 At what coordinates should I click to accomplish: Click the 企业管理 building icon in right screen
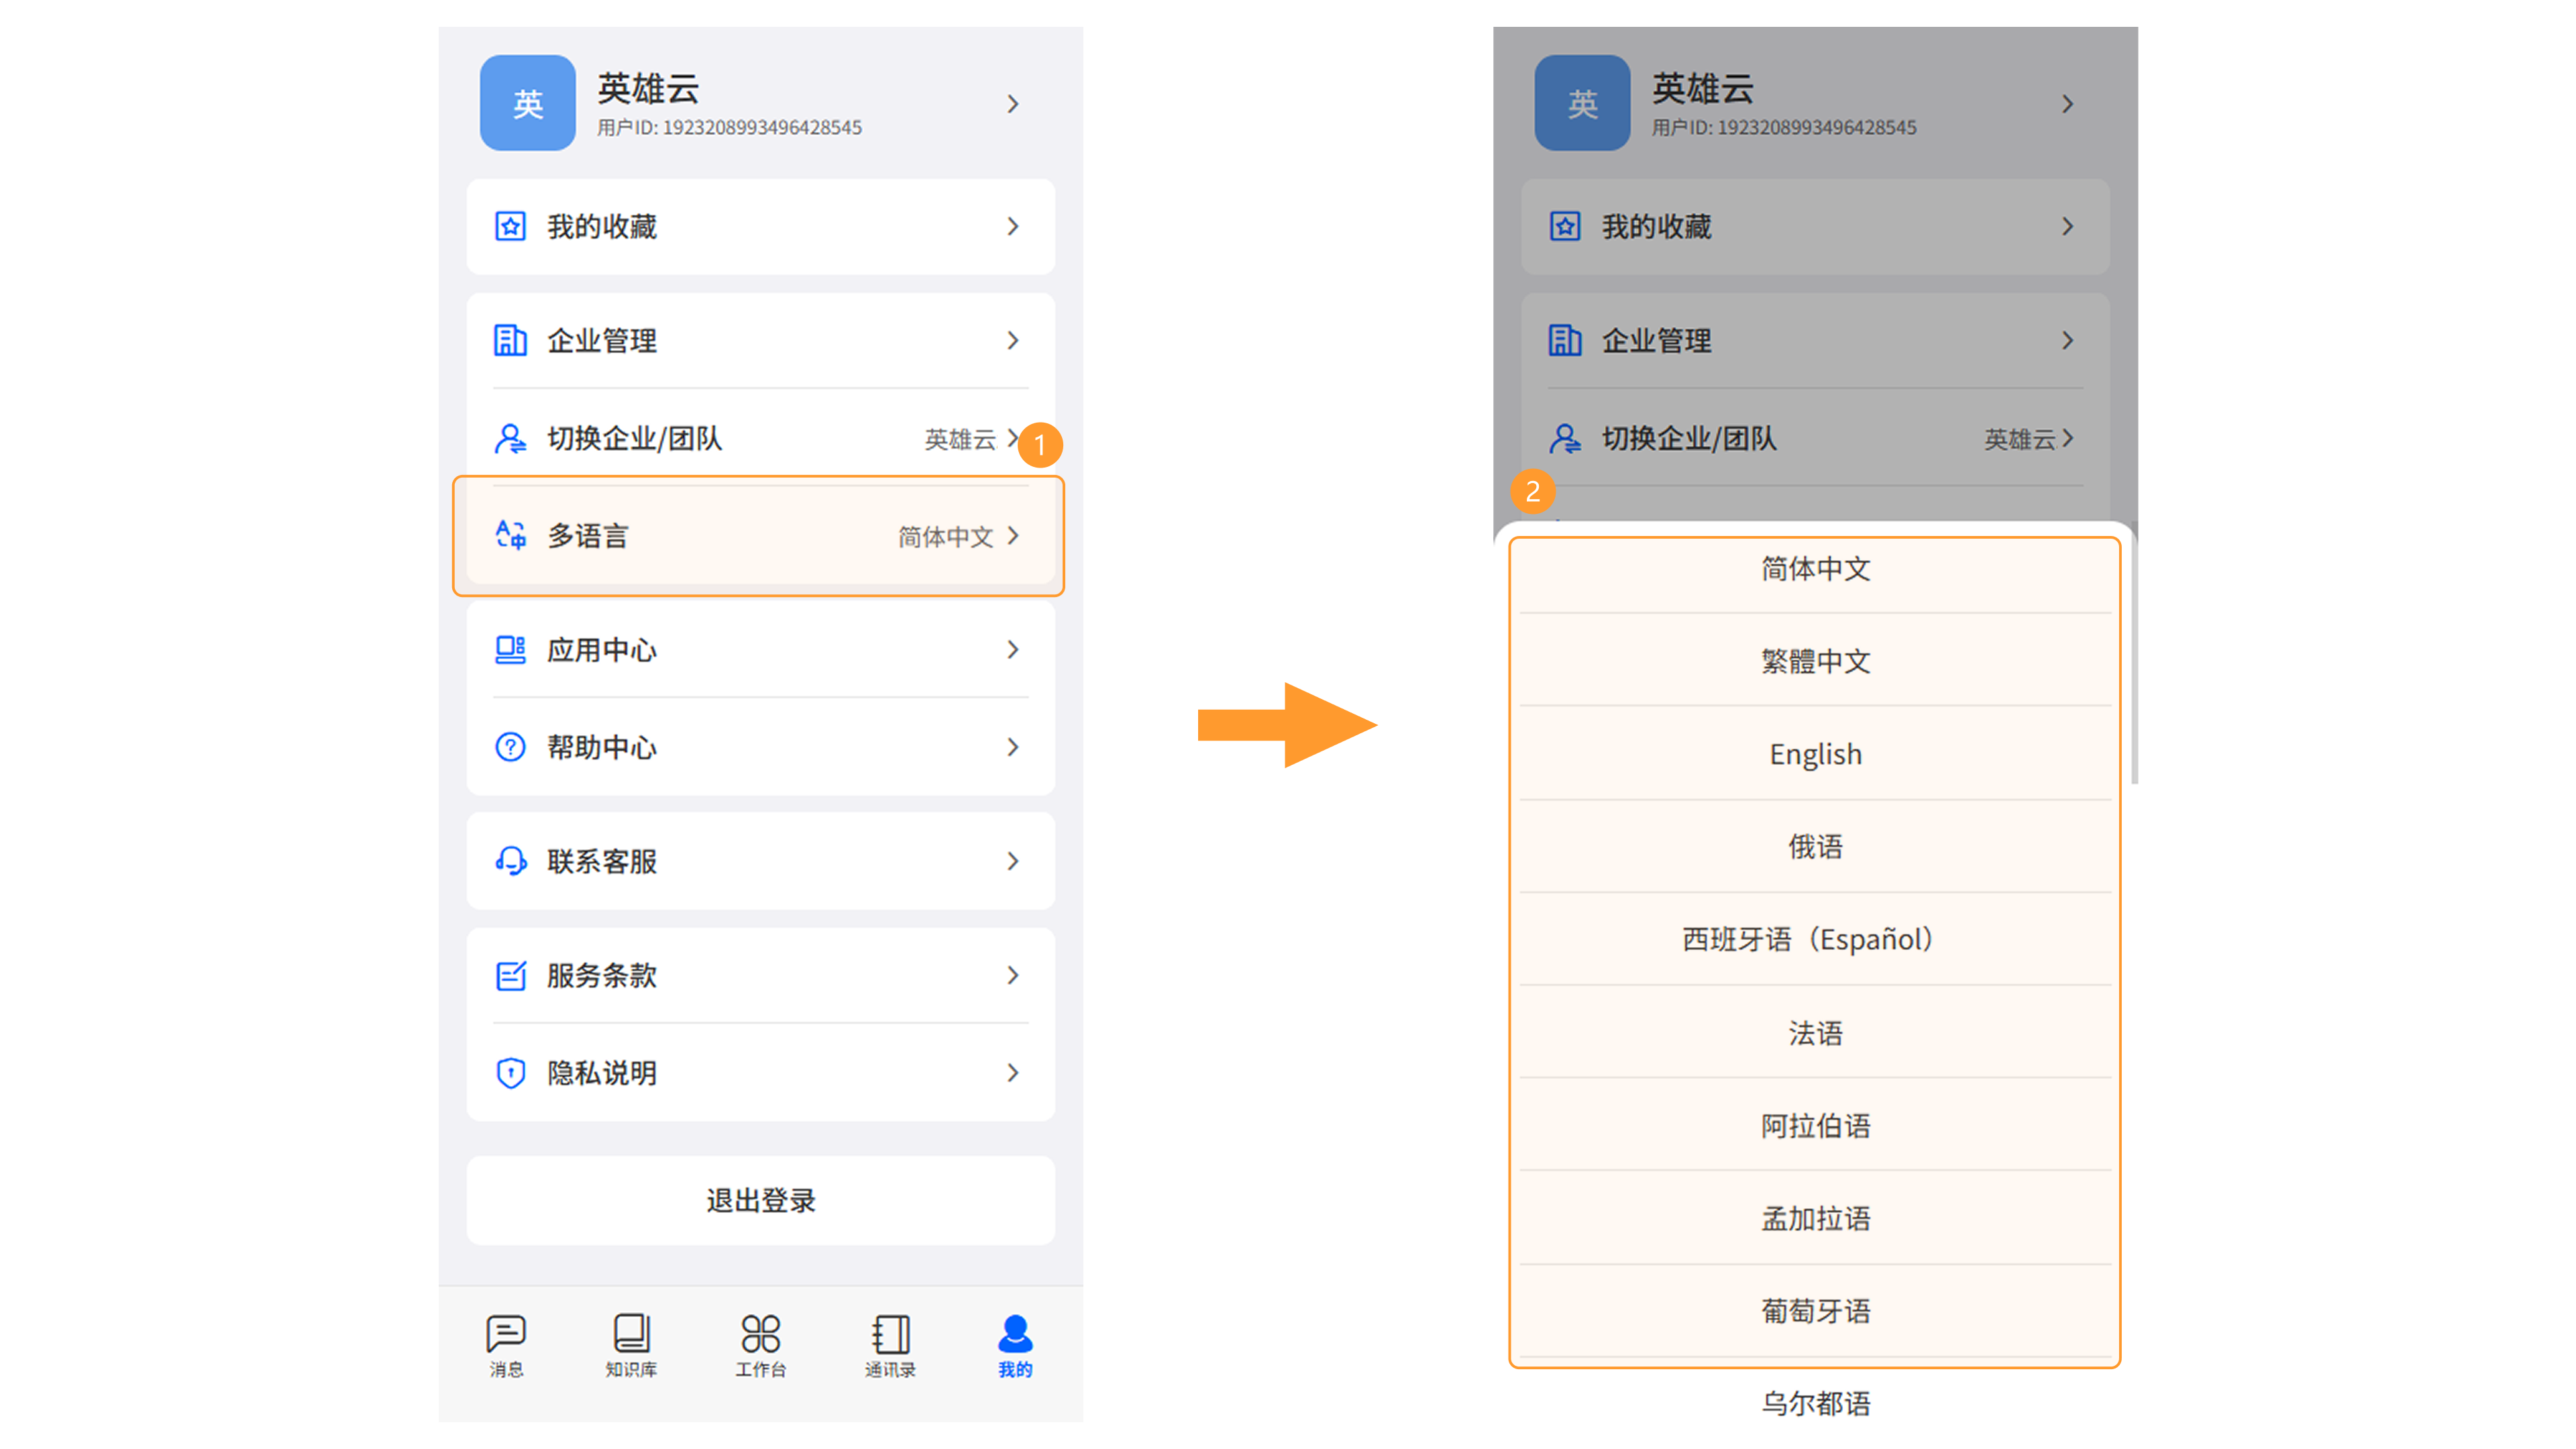[1565, 341]
